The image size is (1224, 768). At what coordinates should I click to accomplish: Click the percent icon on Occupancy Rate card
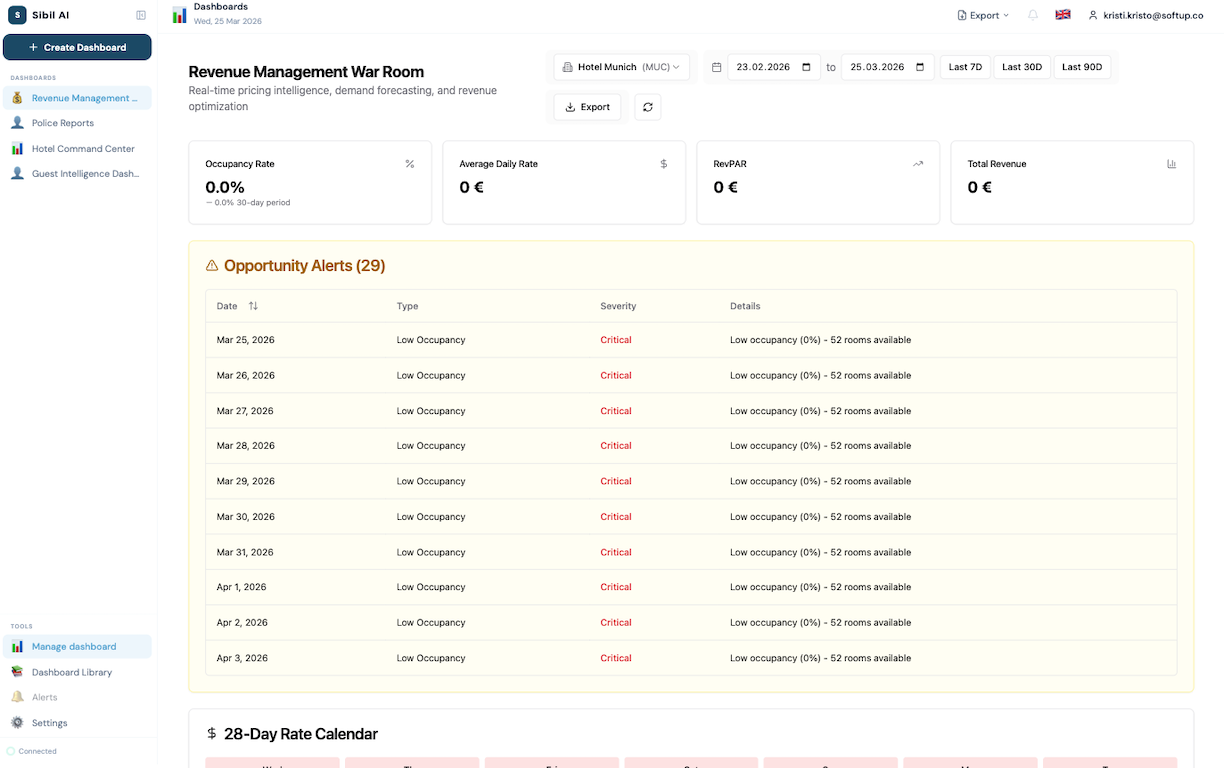pos(409,163)
